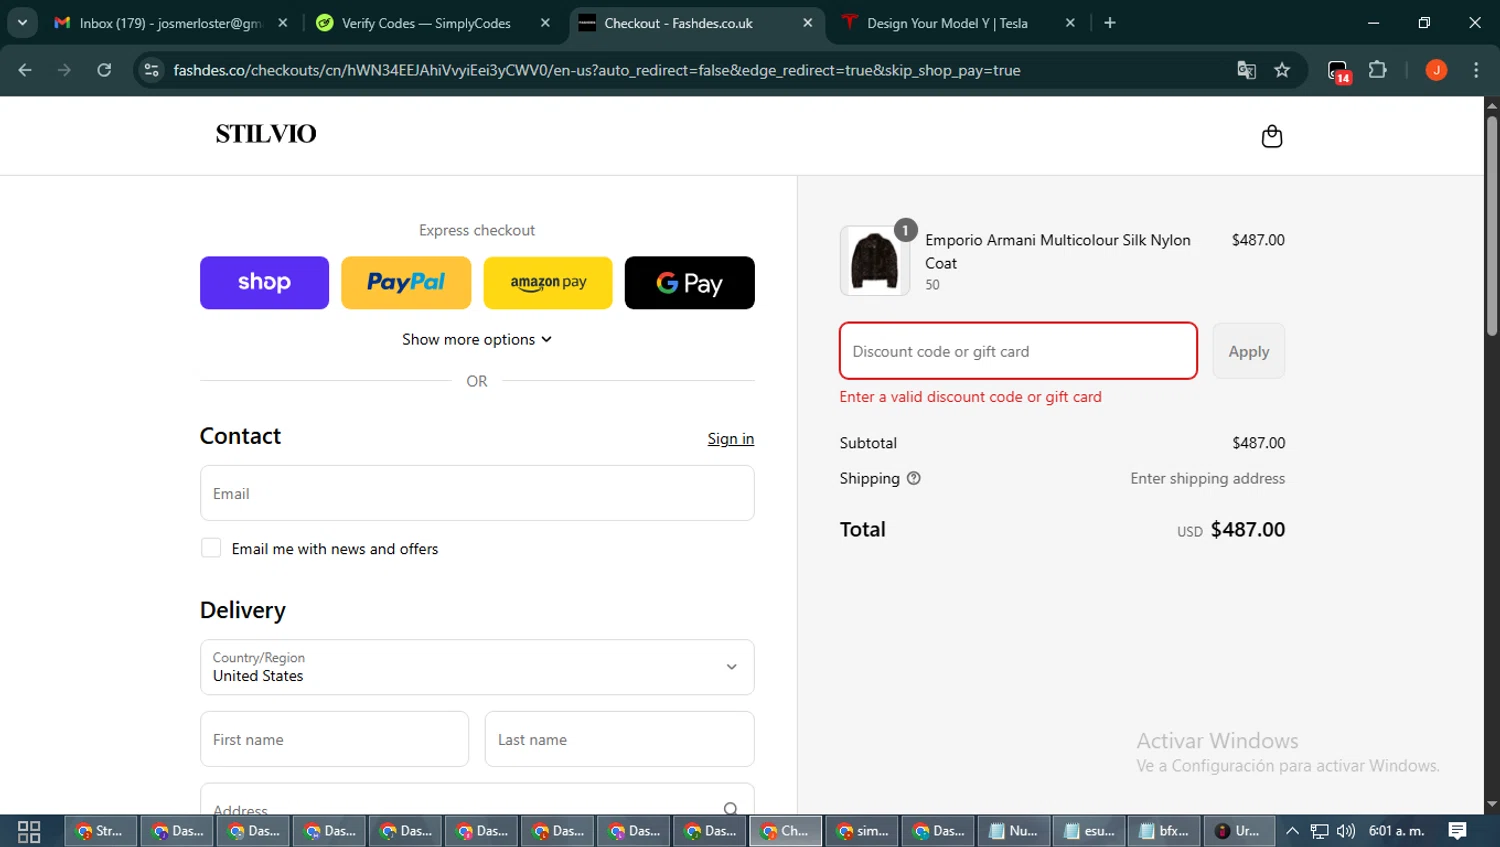The image size is (1500, 847).
Task: Focus the Address input field
Action: tap(477, 800)
